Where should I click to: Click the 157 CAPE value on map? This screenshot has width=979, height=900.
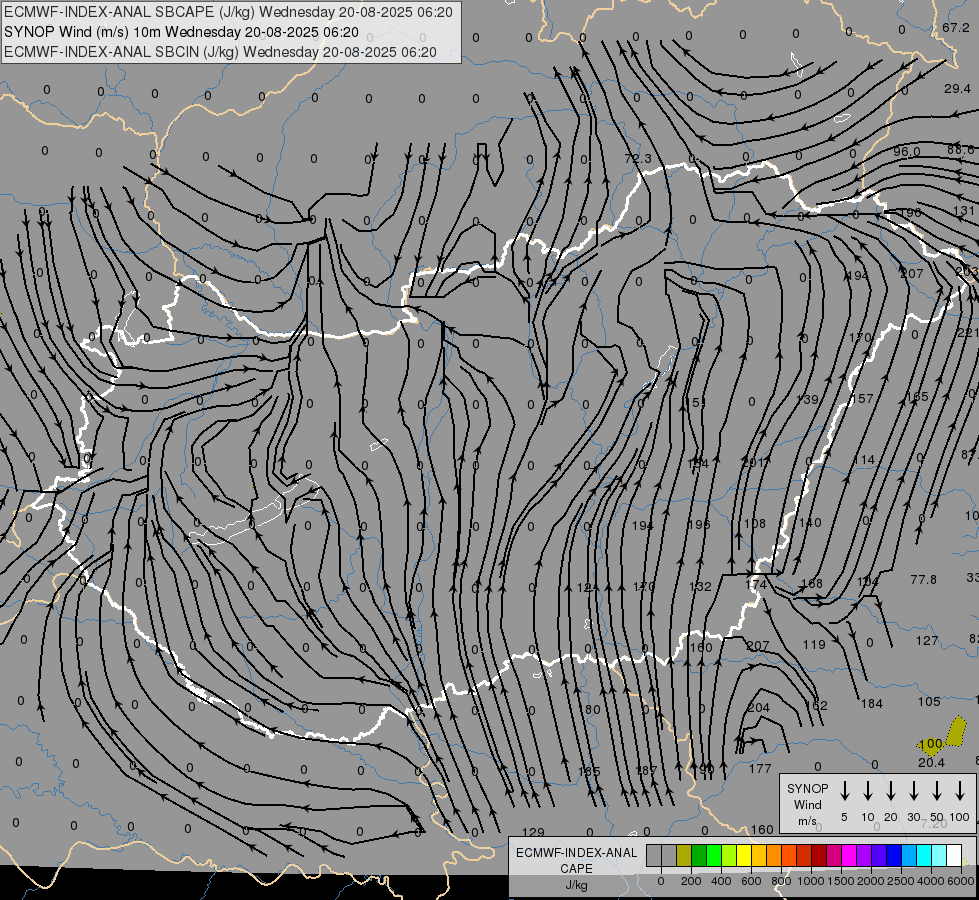[862, 398]
